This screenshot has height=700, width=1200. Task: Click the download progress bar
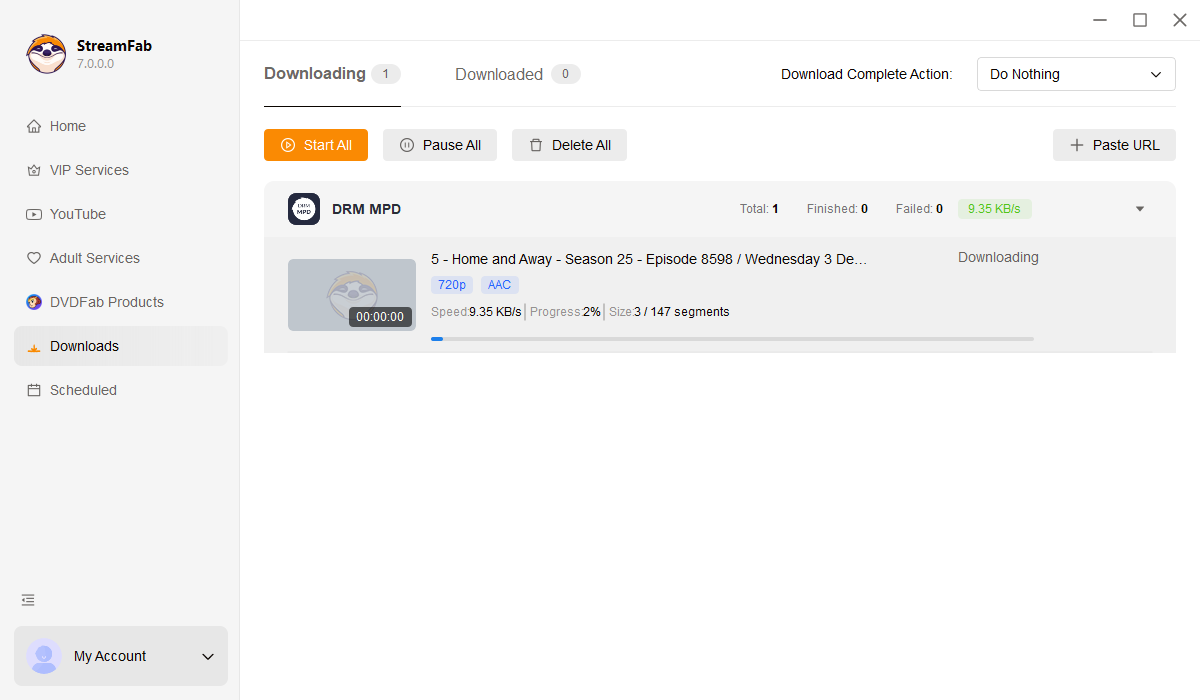click(732, 339)
